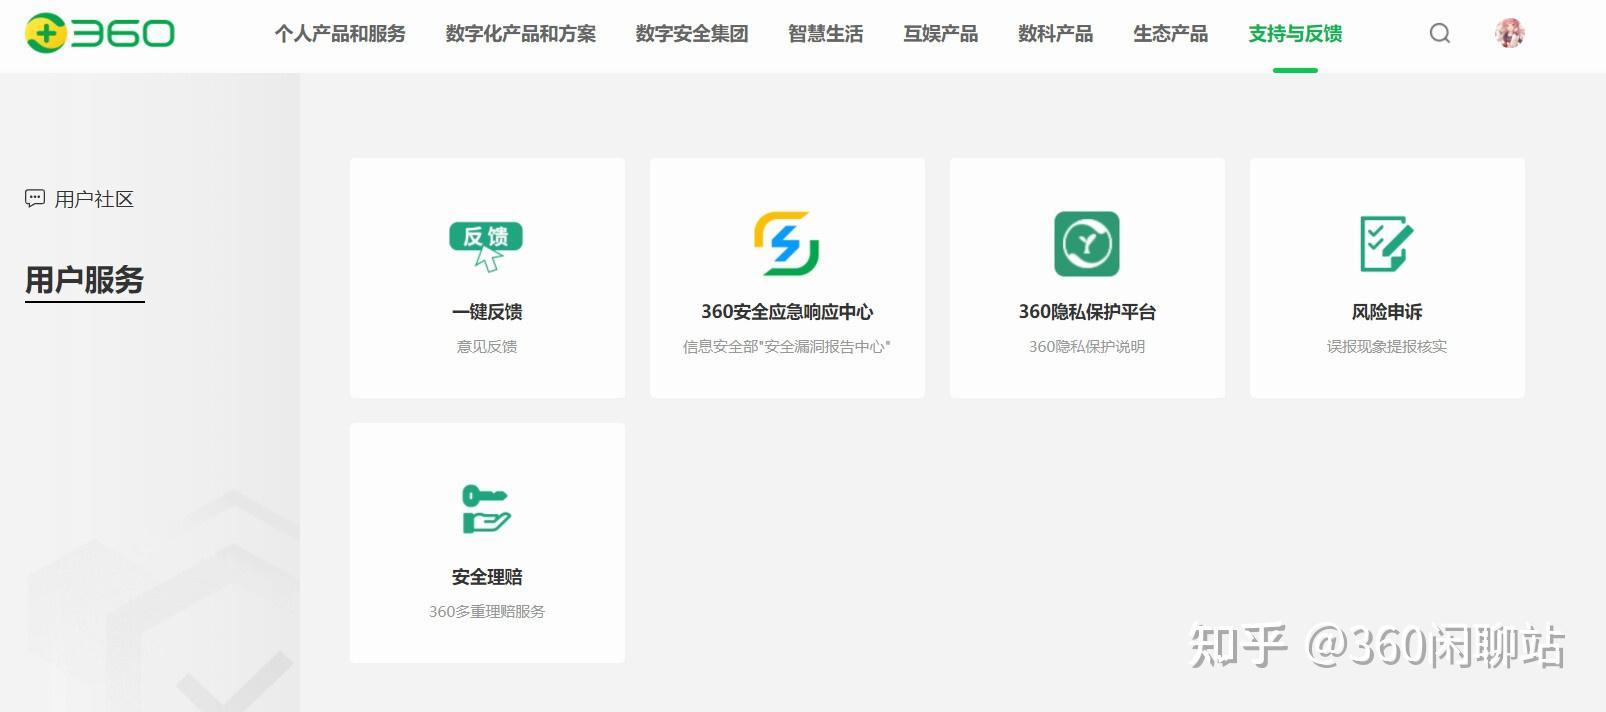
Task: Go to 用户社区 in the sidebar
Action: click(94, 199)
